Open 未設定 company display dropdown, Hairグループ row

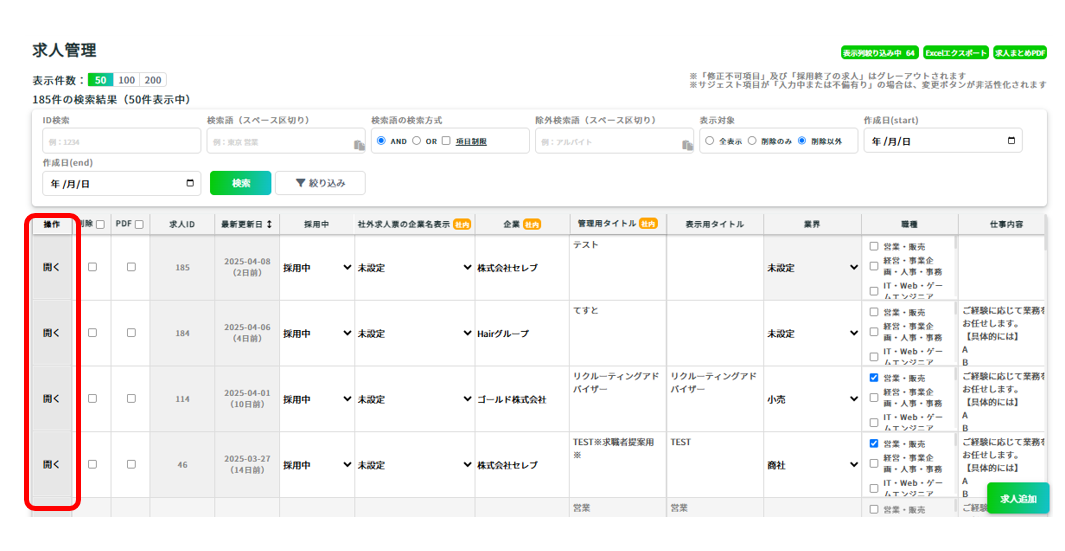414,334
